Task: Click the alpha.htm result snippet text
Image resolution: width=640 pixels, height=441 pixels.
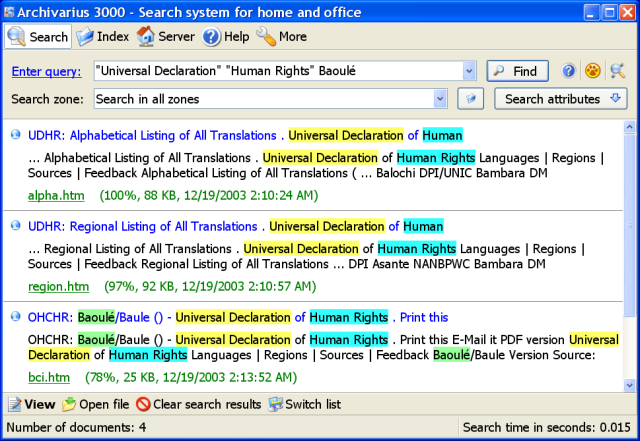Action: click(x=316, y=165)
